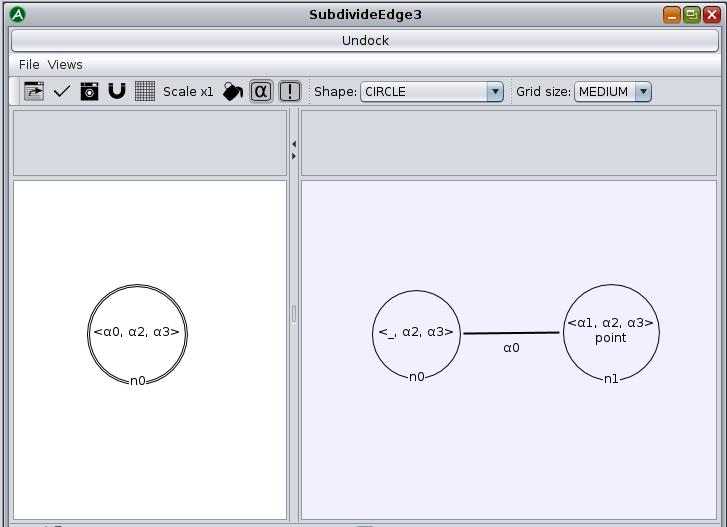Close the SubdivideEdge3 window
Screen dimensions: 727x527
pyautogui.click(x=712, y=15)
